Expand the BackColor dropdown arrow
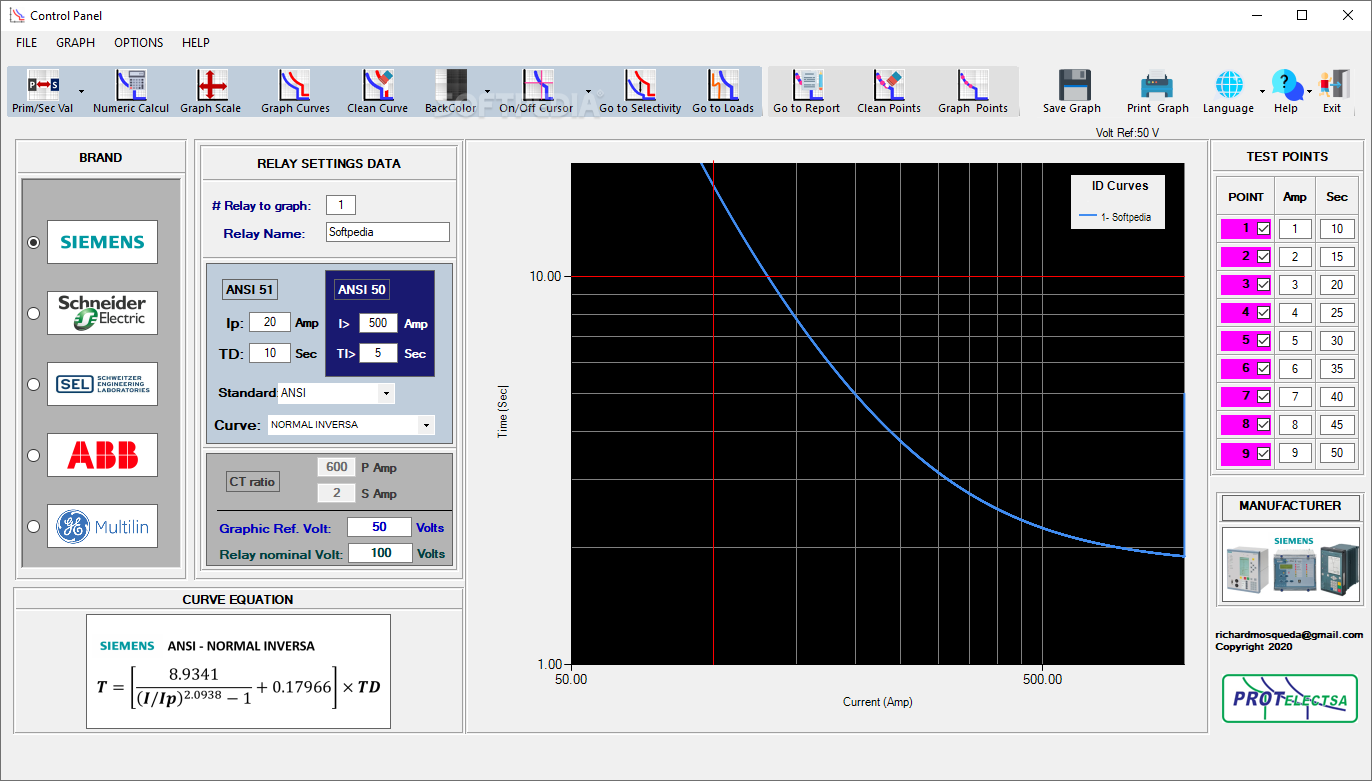 tap(487, 91)
